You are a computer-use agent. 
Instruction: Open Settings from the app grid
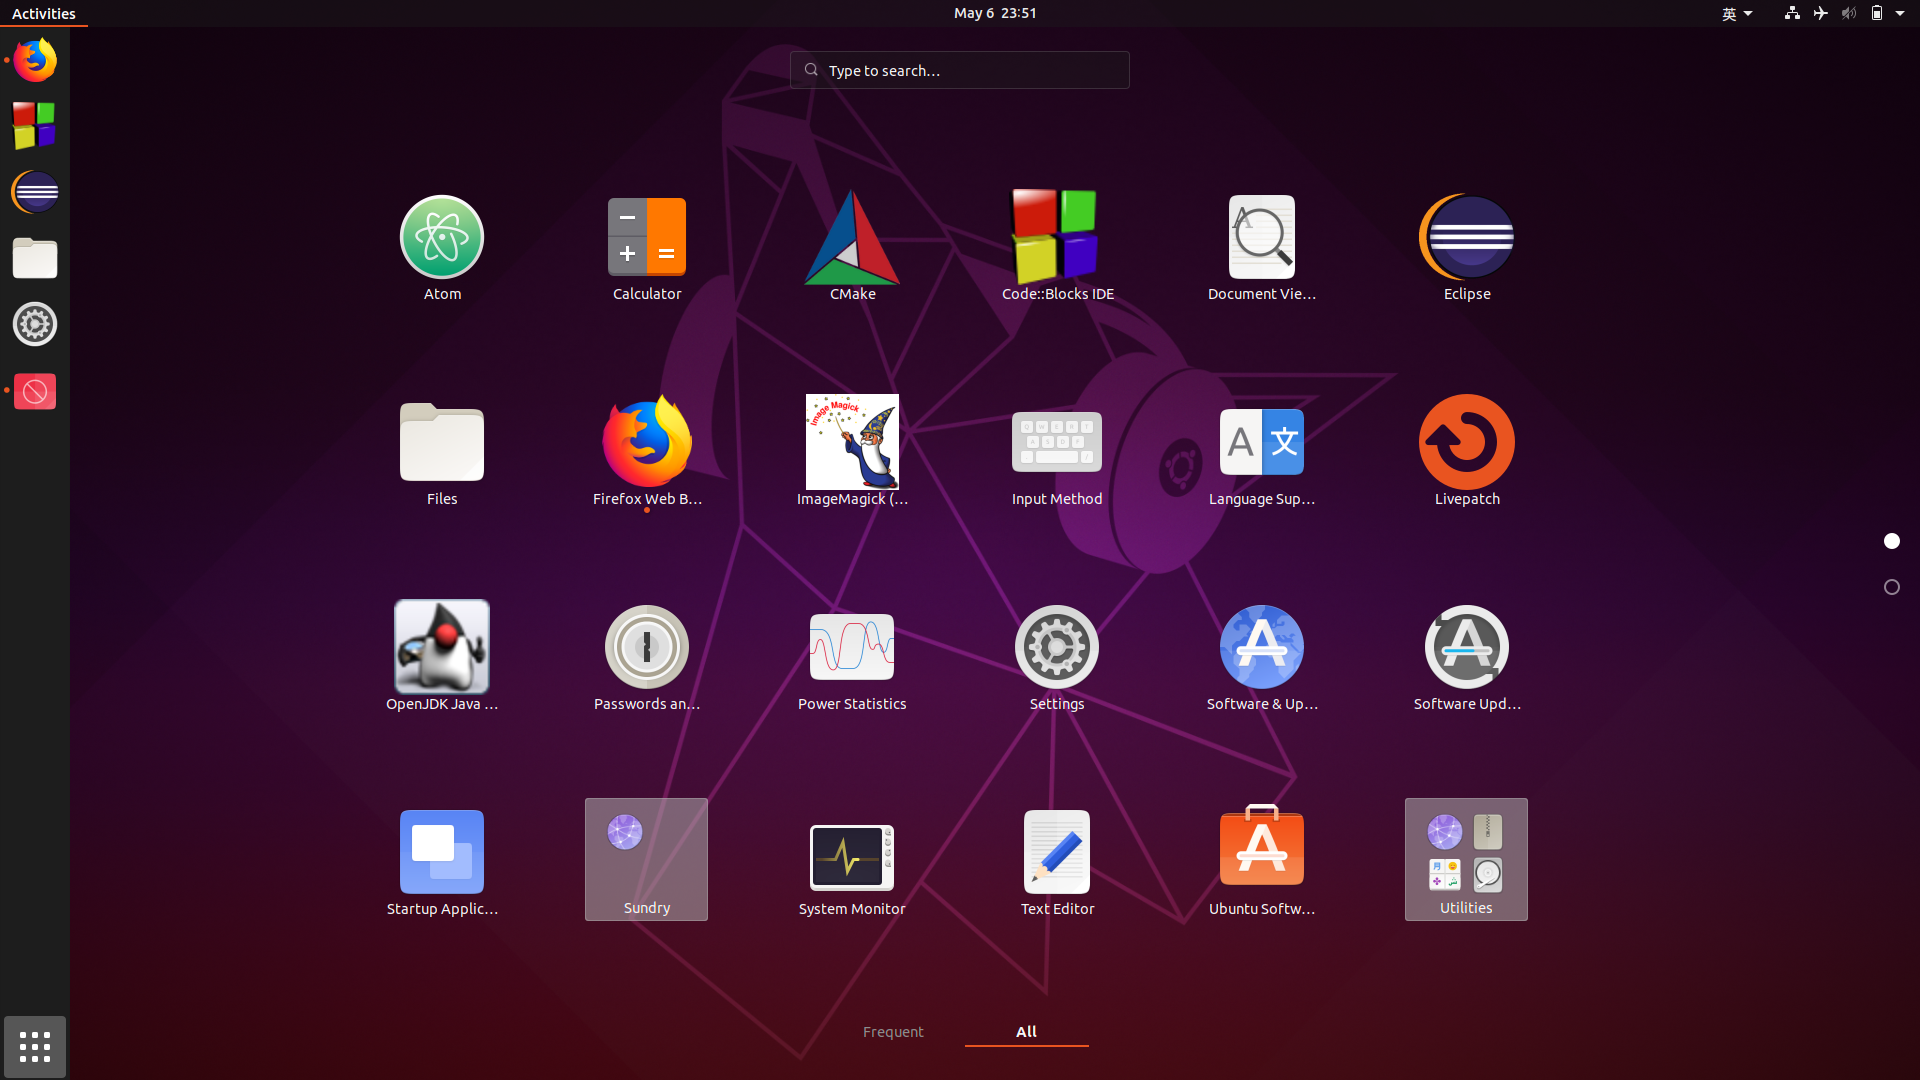coord(1057,658)
